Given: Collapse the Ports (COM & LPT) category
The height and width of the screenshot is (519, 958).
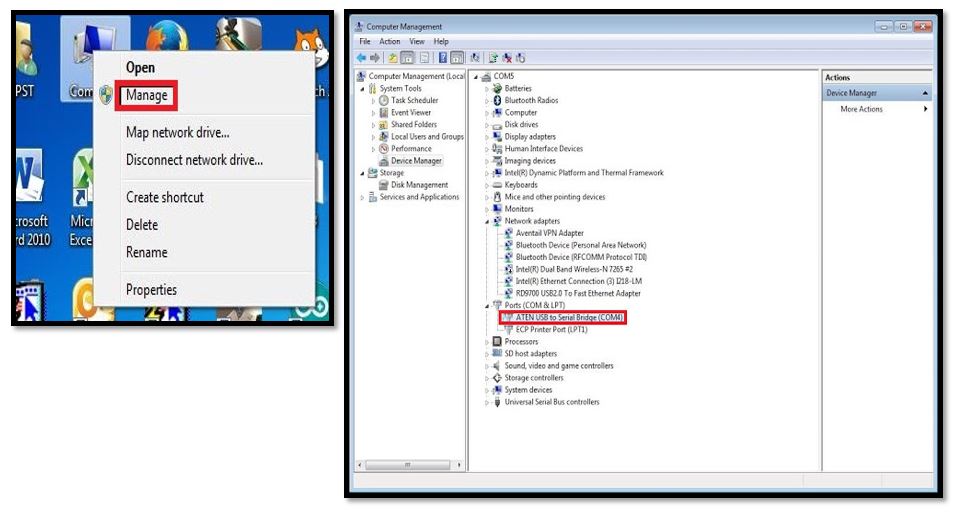Looking at the screenshot, I should tap(487, 306).
